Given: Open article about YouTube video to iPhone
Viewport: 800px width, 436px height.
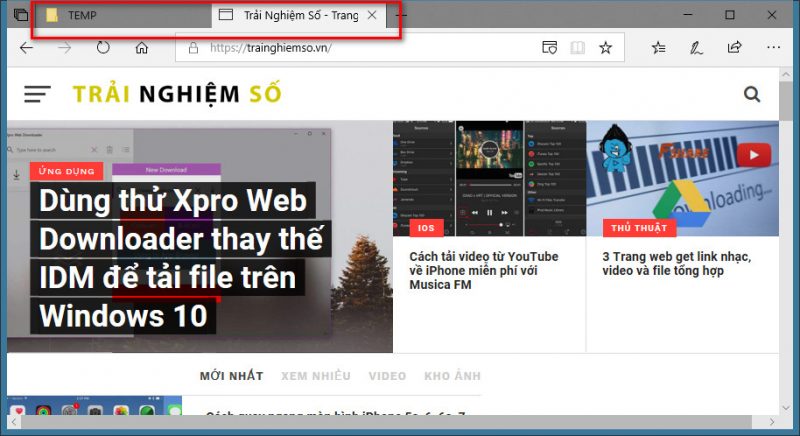Looking at the screenshot, I should [x=484, y=271].
